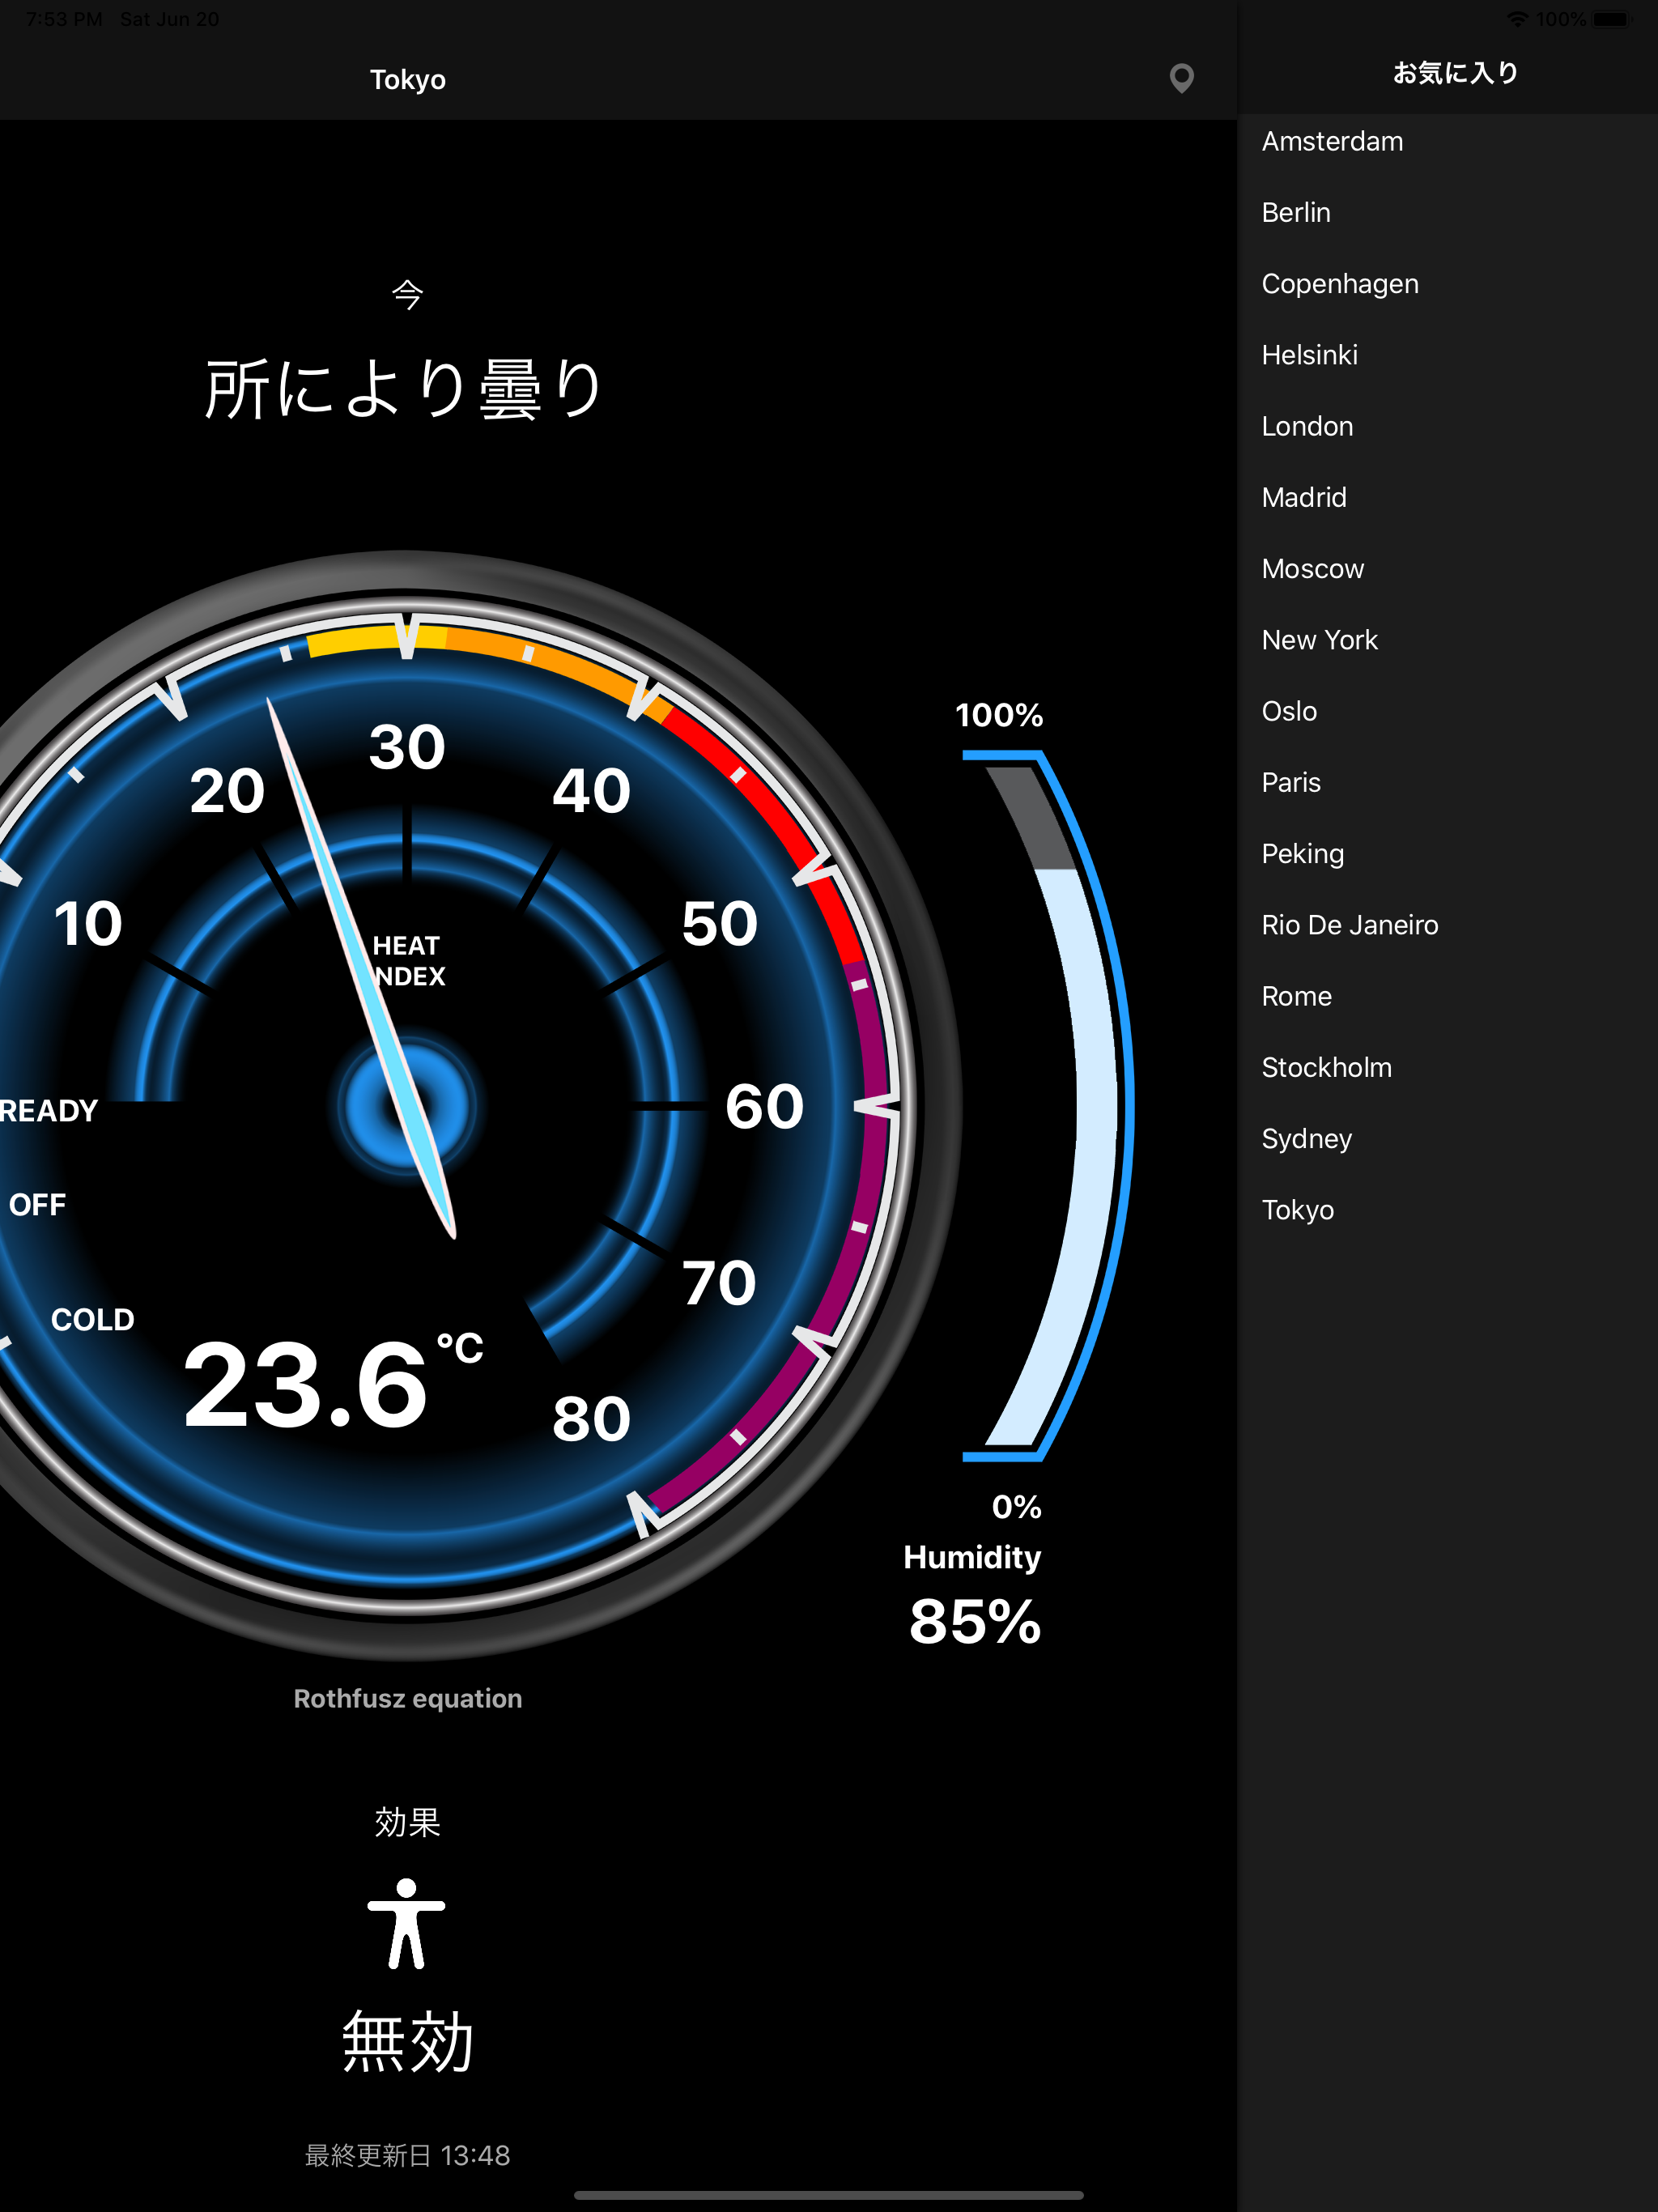Switch to London in favorites
Viewport: 1658px width, 2212px height.
pyautogui.click(x=1307, y=427)
